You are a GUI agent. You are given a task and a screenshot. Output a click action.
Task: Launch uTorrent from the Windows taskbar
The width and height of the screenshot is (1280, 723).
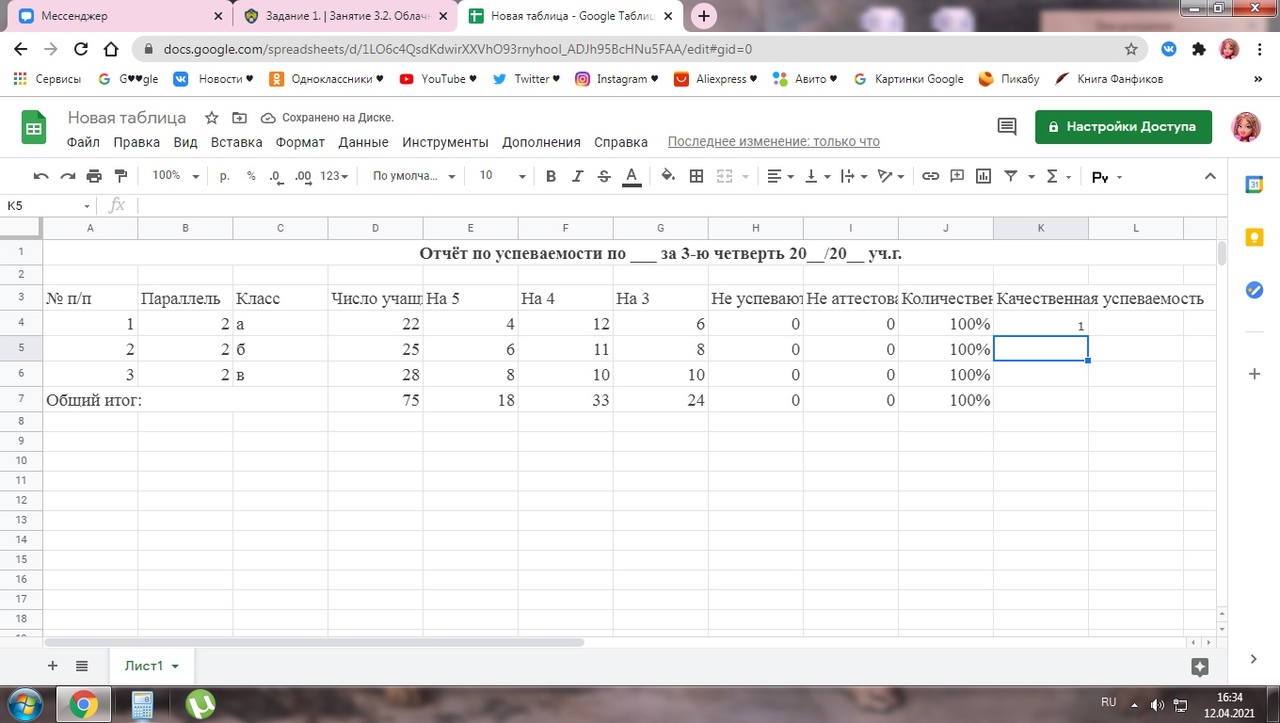coord(201,703)
